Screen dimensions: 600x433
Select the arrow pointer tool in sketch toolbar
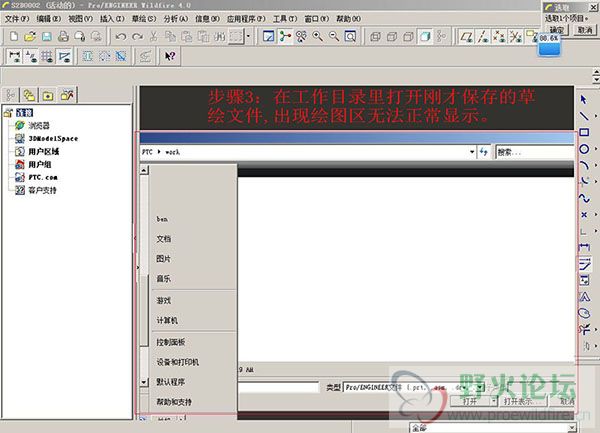tap(584, 99)
